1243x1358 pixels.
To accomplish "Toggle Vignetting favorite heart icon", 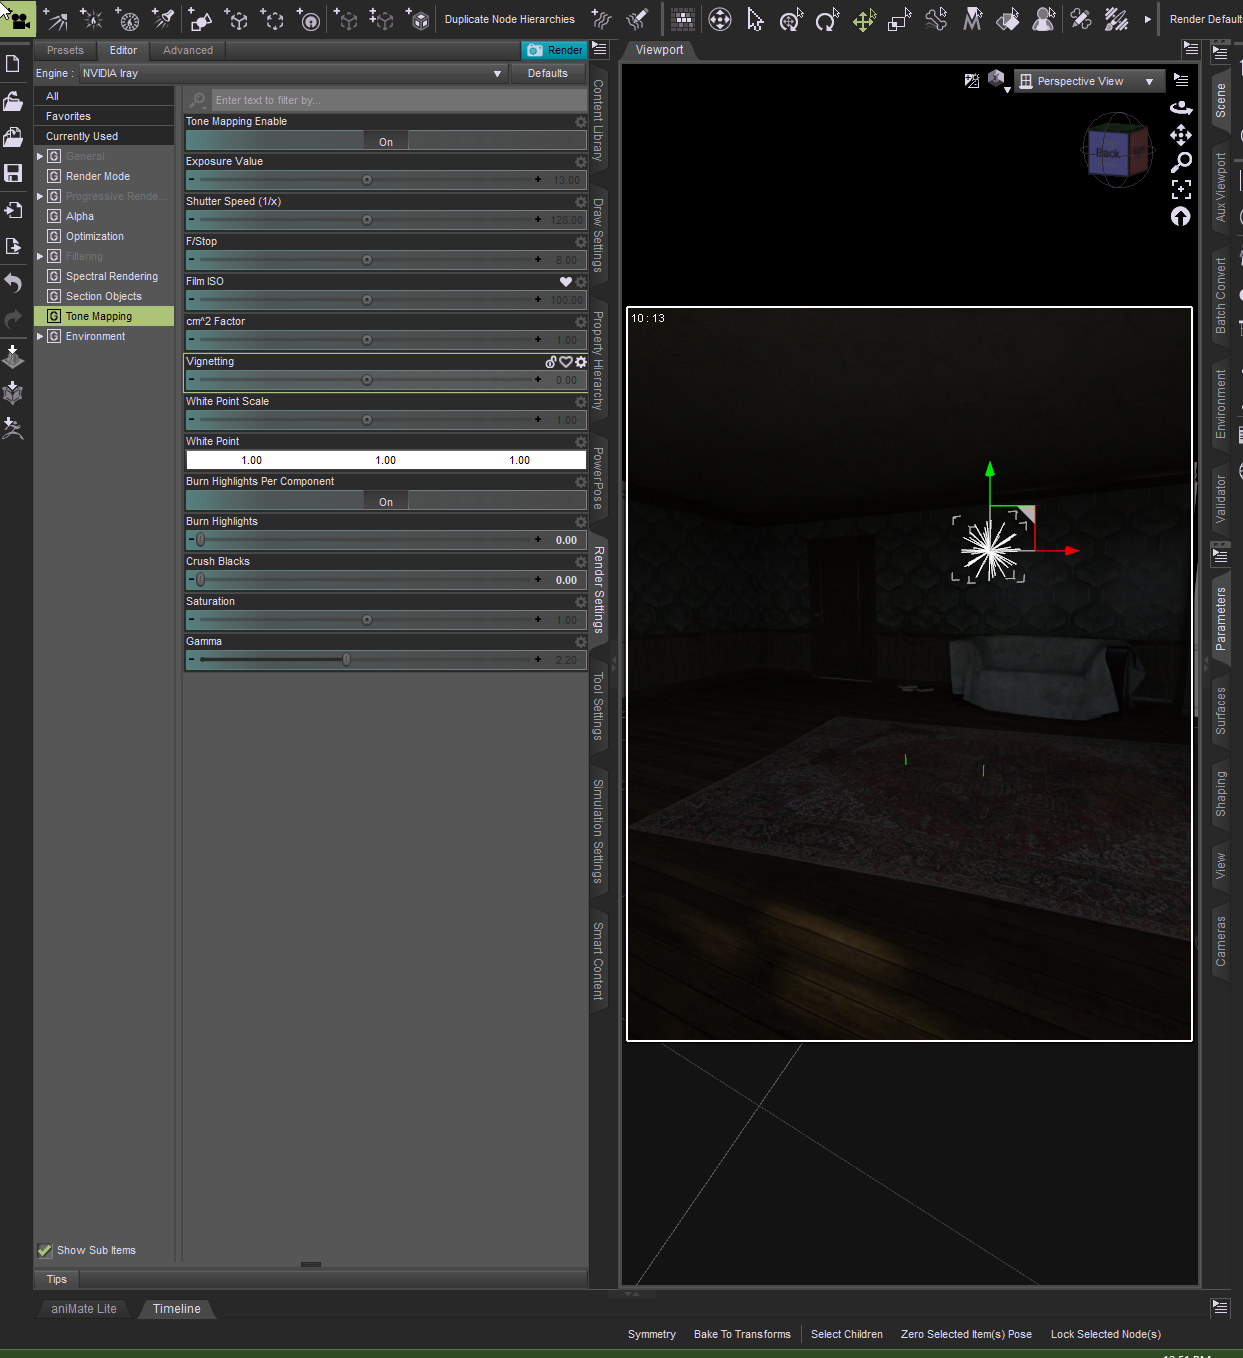I will (566, 362).
